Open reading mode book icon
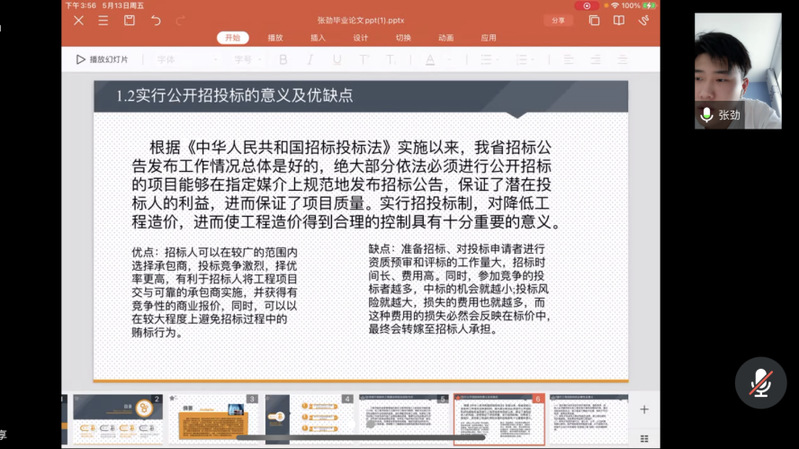This screenshot has width=799, height=449. point(619,20)
